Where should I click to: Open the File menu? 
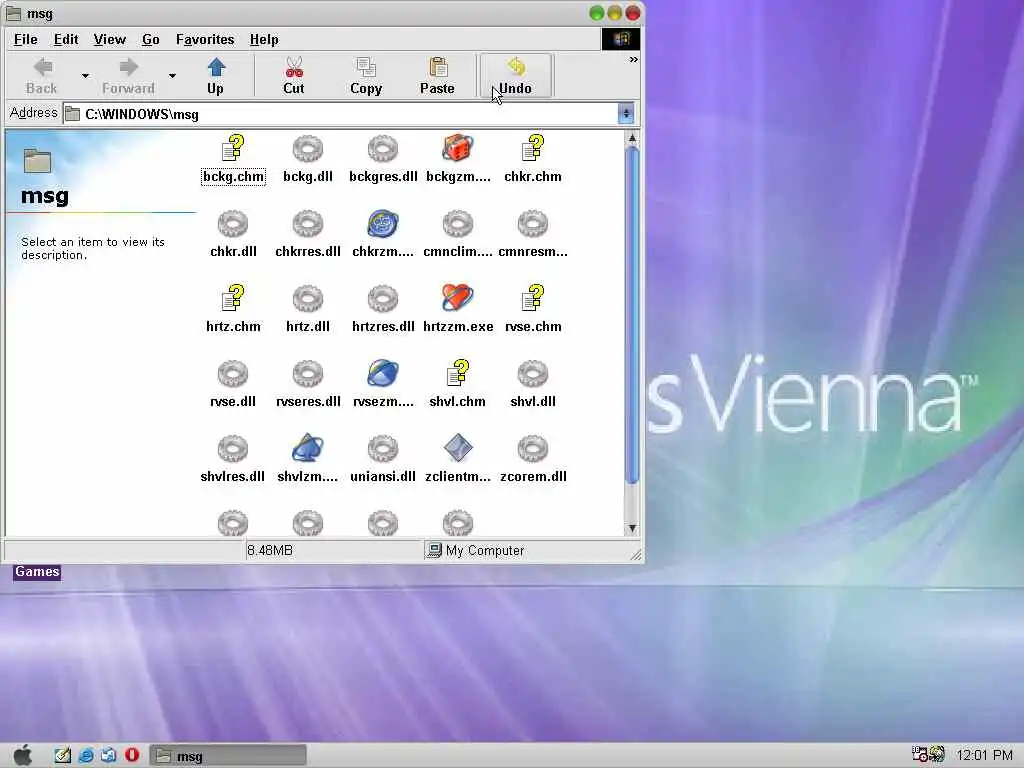tap(25, 40)
